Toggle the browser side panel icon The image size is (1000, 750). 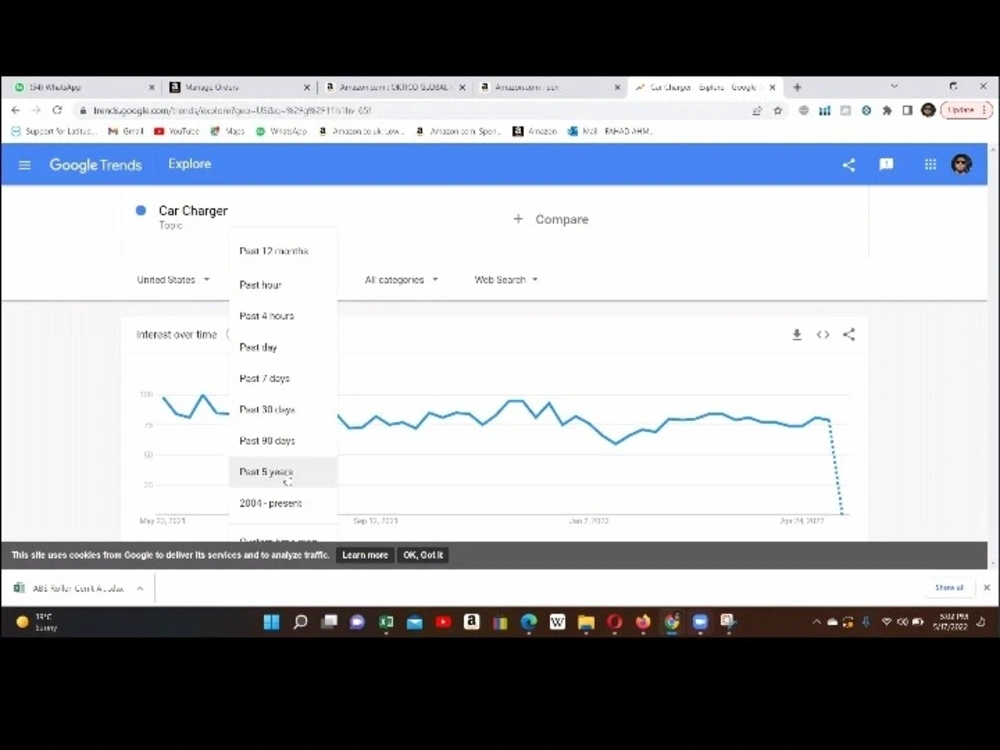pyautogui.click(x=908, y=110)
